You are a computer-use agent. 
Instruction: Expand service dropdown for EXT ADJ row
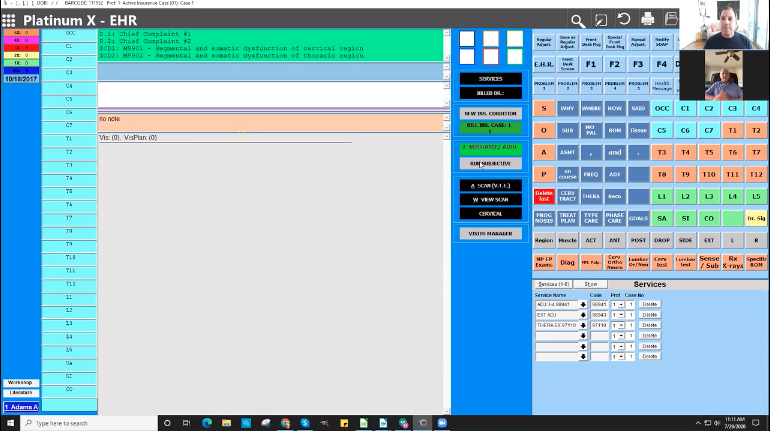(x=583, y=315)
